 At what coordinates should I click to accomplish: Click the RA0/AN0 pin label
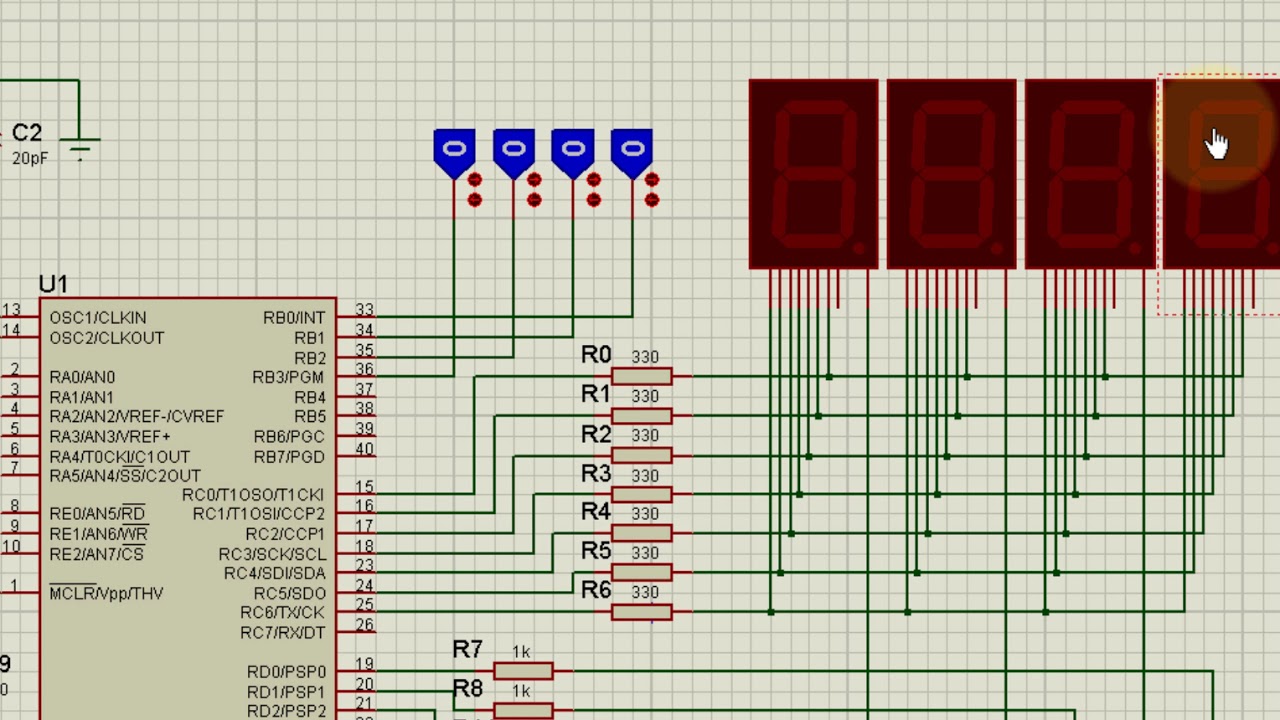(x=82, y=377)
